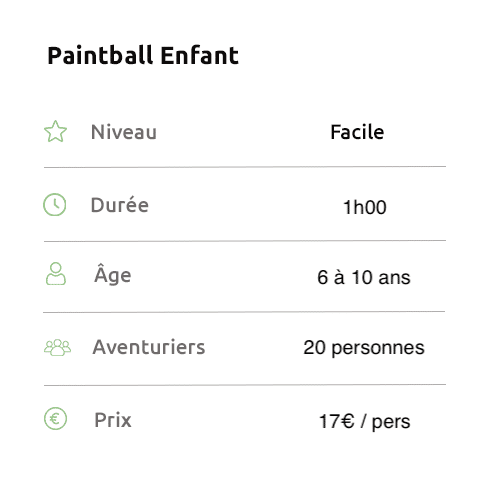Click the Facile difficulty value

tap(357, 132)
